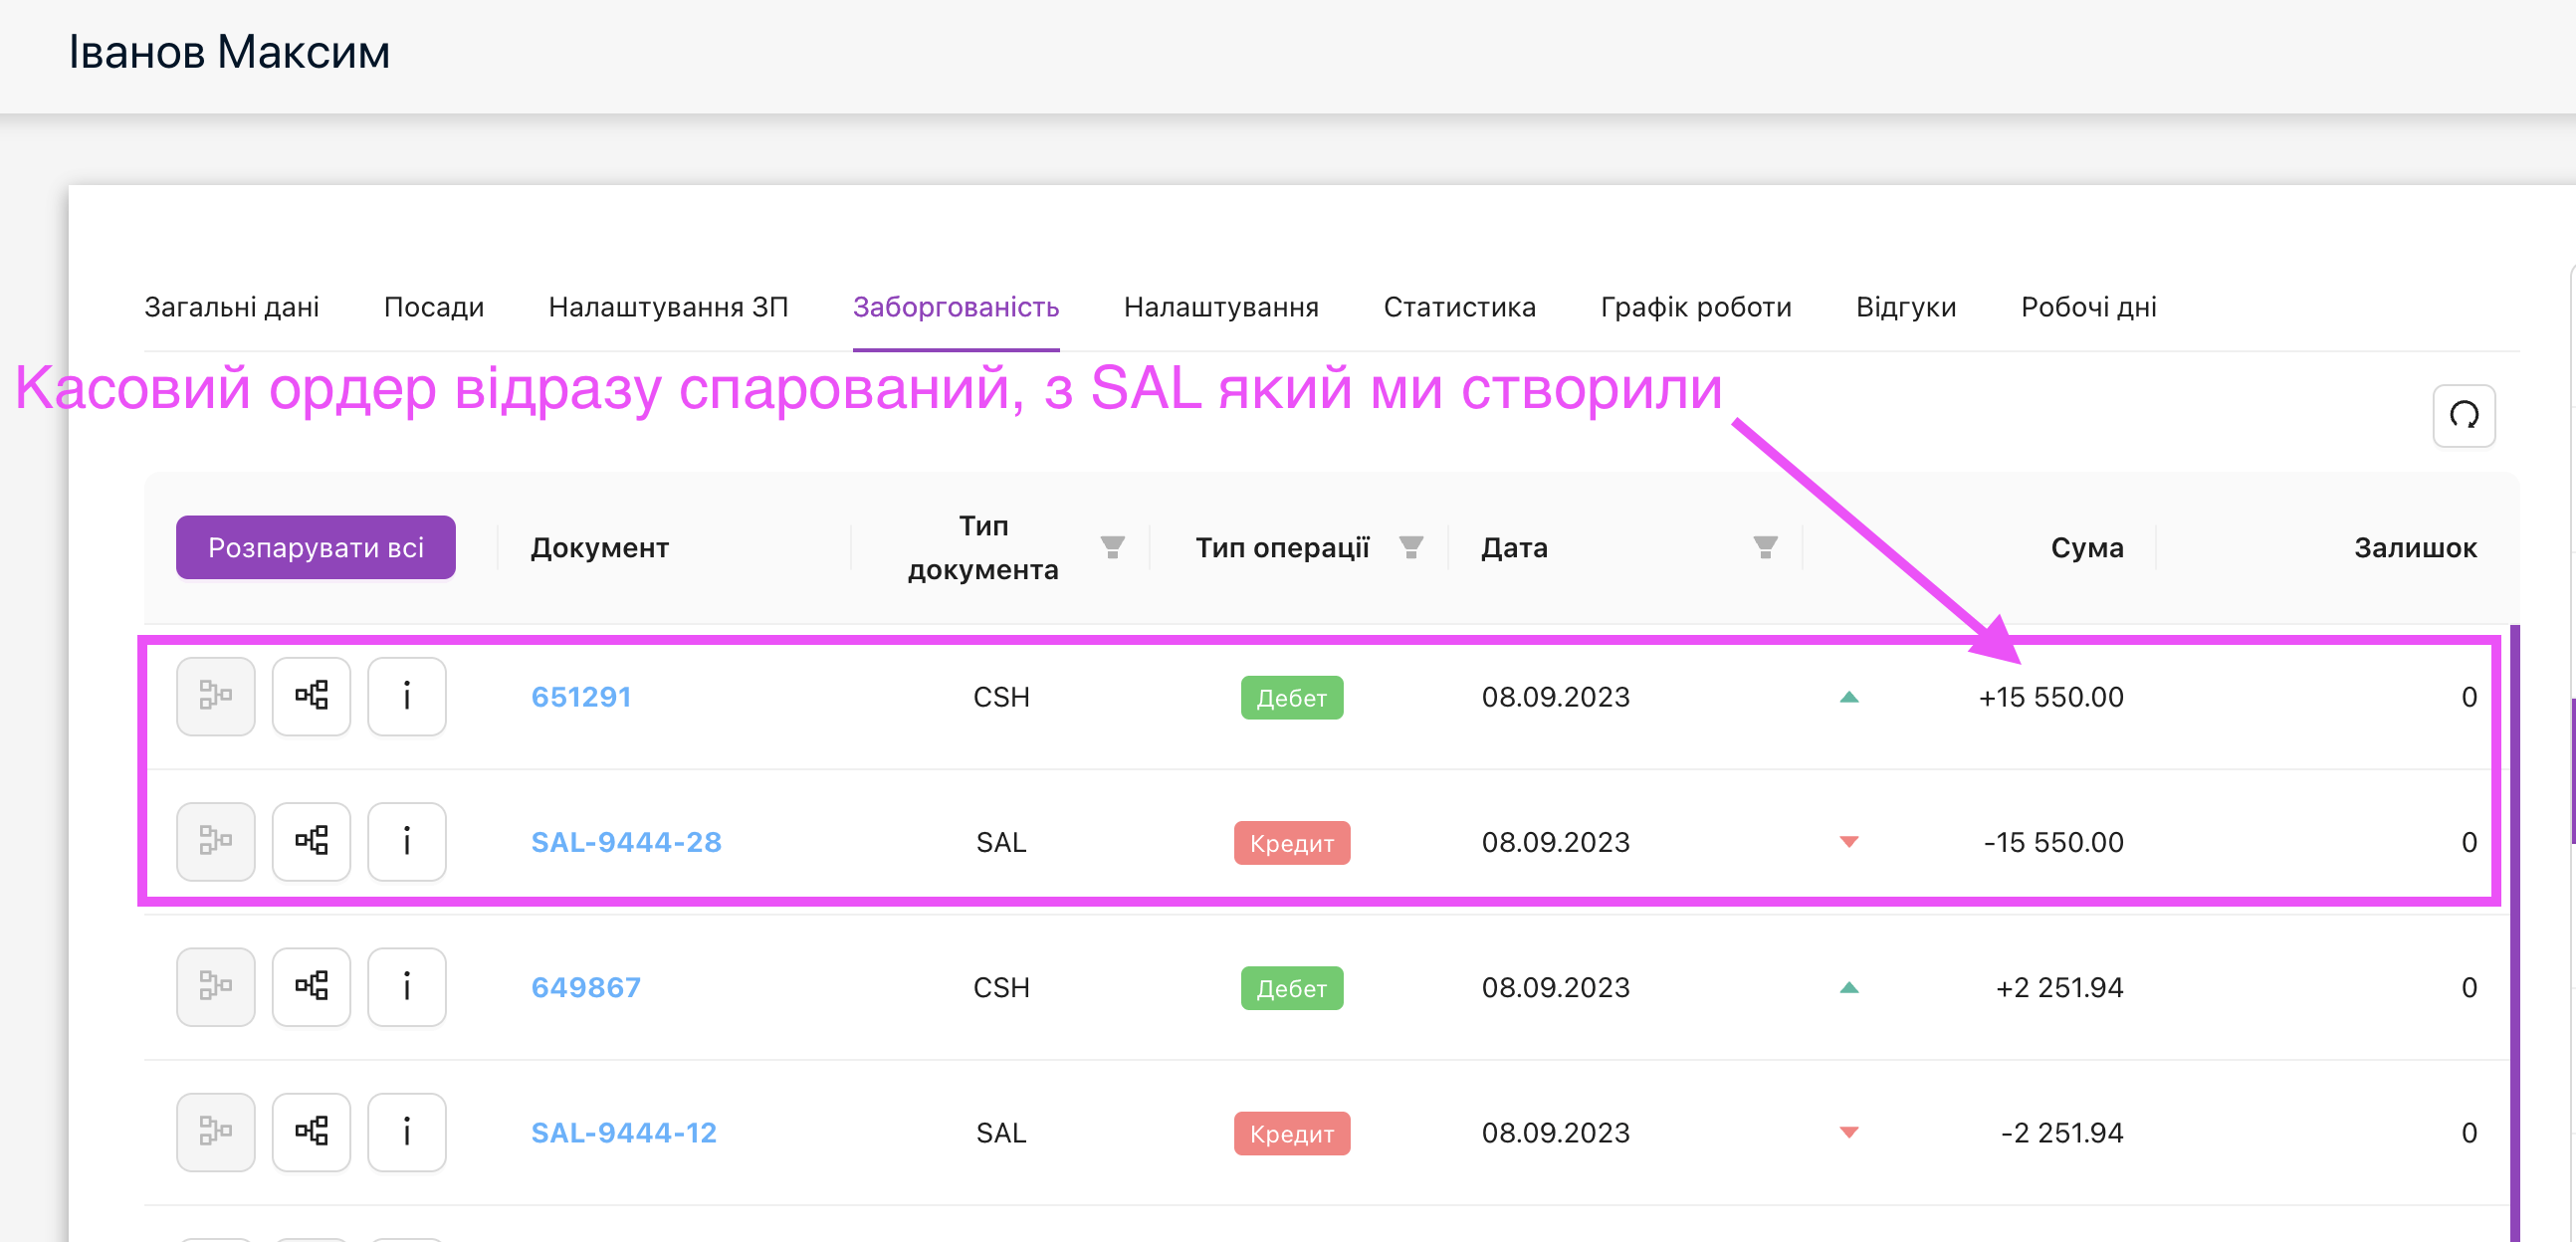
Task: Open filter for Тип документа column
Action: pos(1112,547)
